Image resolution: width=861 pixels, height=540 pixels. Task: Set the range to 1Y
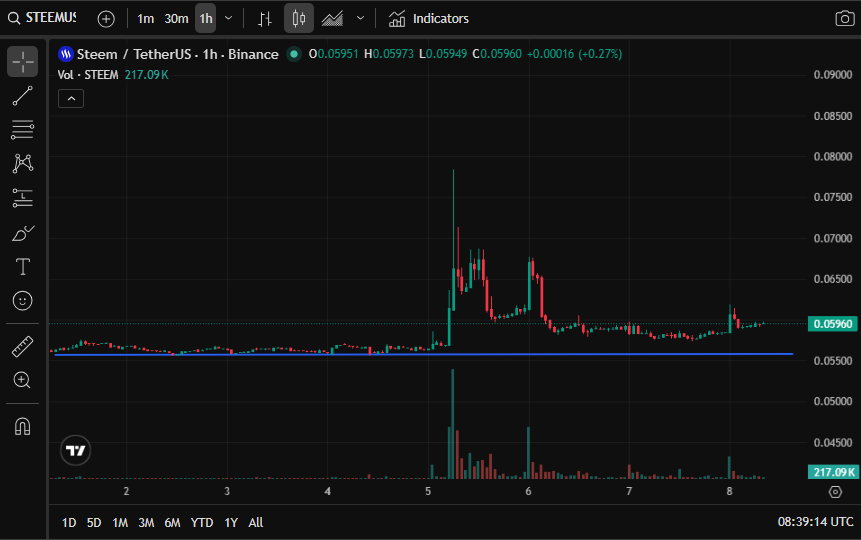click(231, 522)
